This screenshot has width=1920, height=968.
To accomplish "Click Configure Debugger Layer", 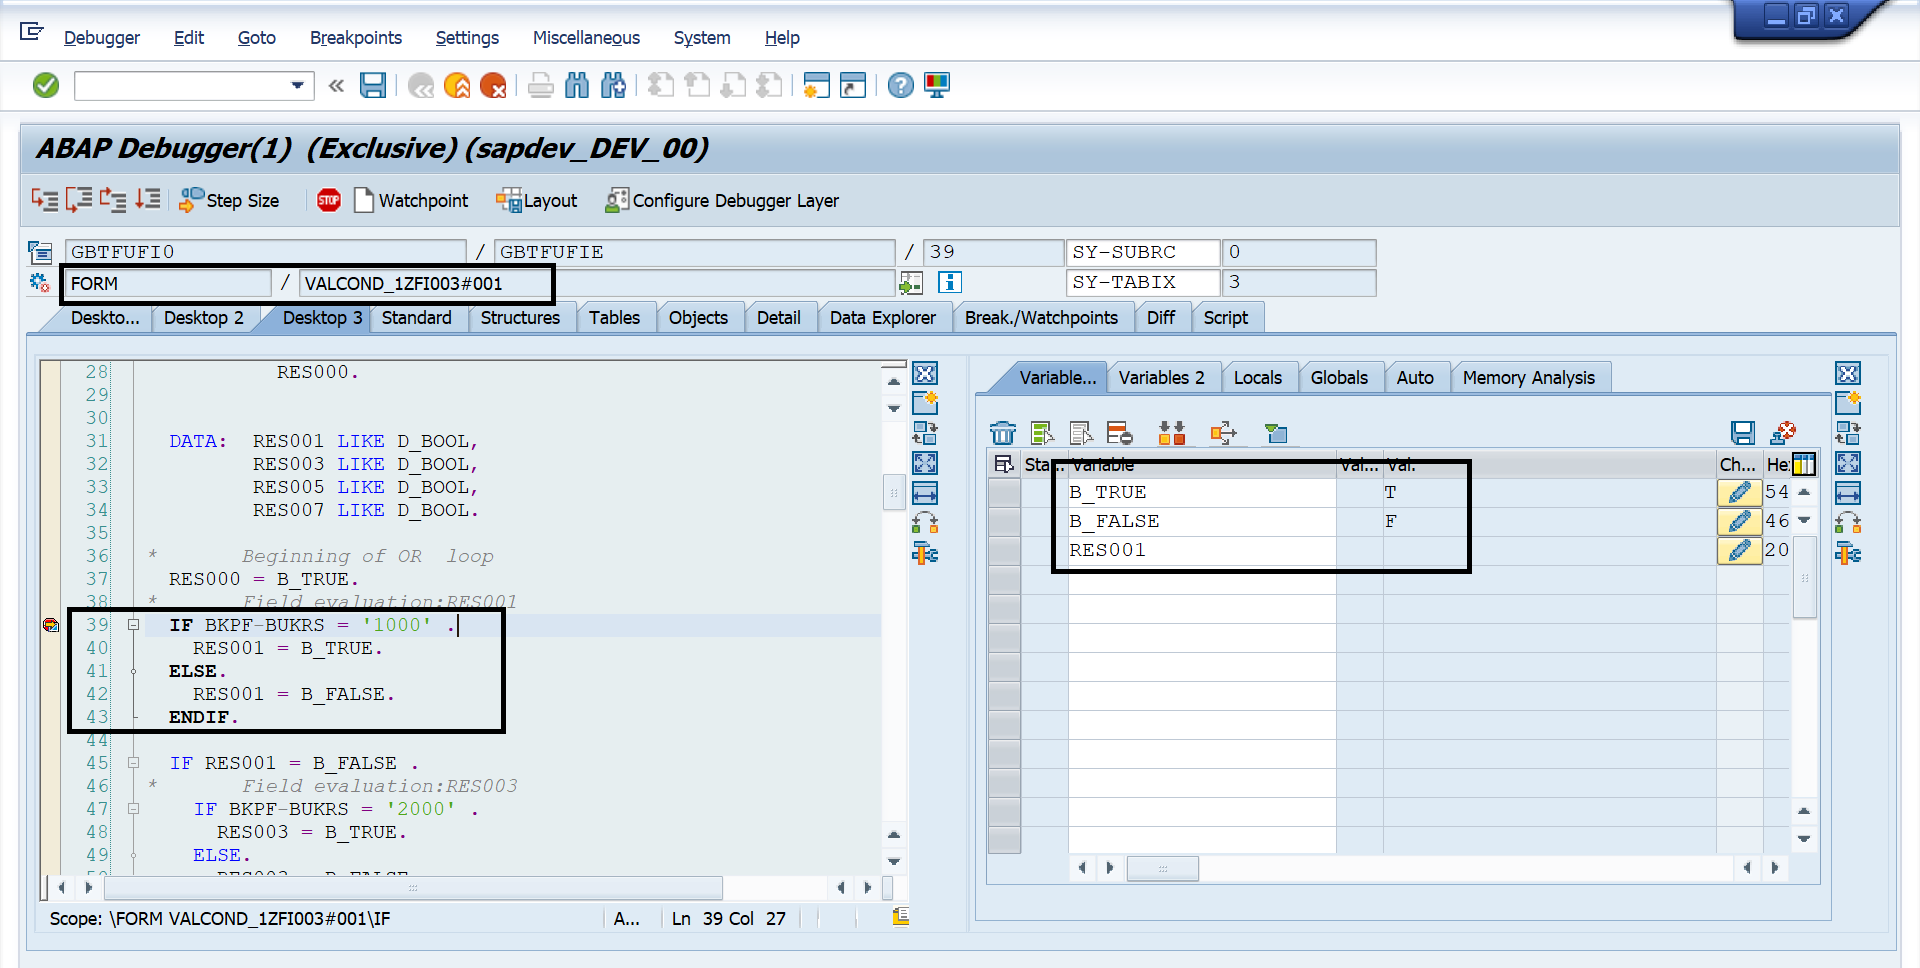I will (x=722, y=200).
